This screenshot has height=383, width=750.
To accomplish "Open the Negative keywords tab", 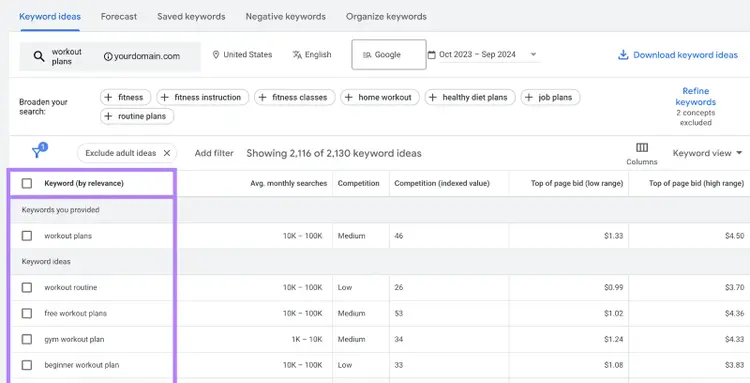I will pyautogui.click(x=286, y=16).
